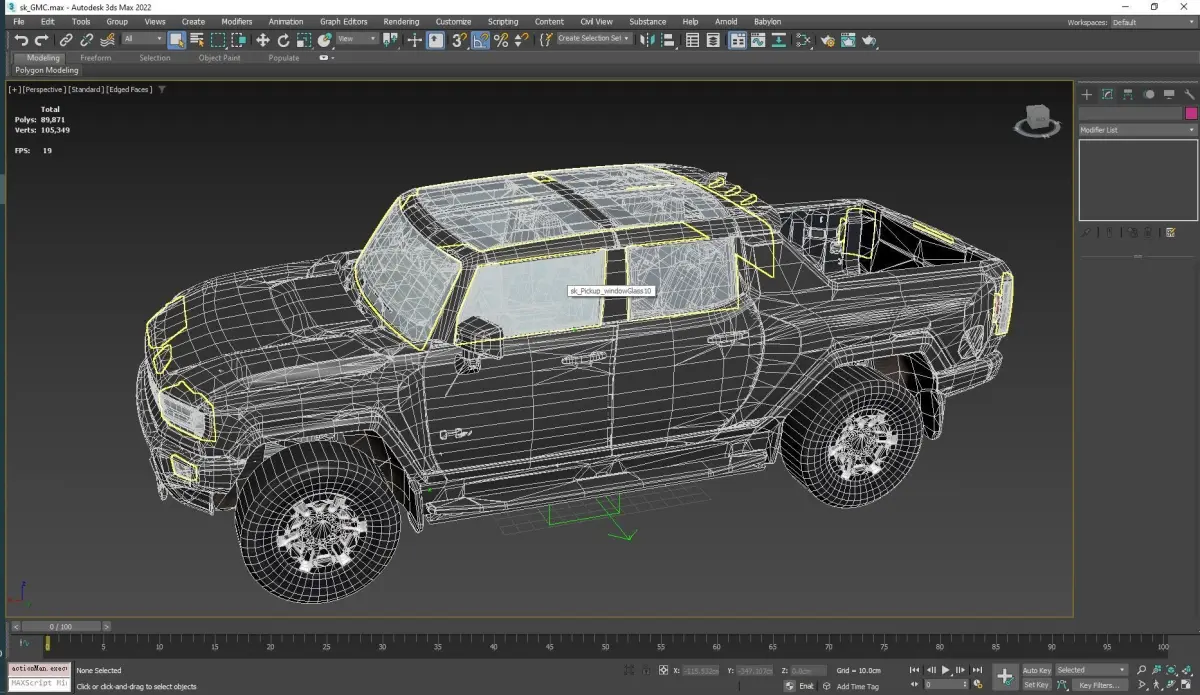The image size is (1200, 695).
Task: Toggle the Percent Snap button
Action: [x=501, y=40]
